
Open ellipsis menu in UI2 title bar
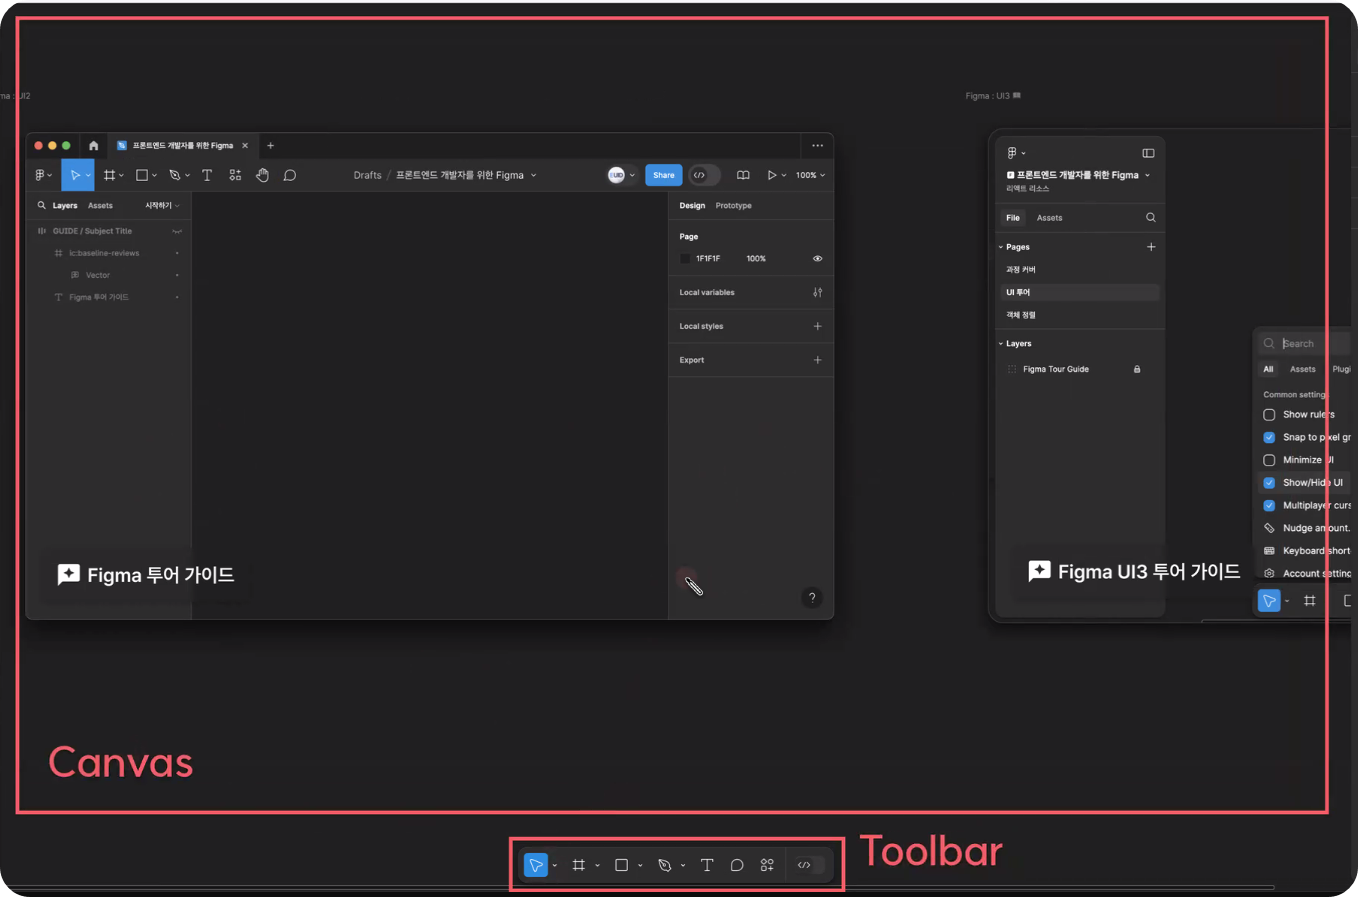coord(817,145)
